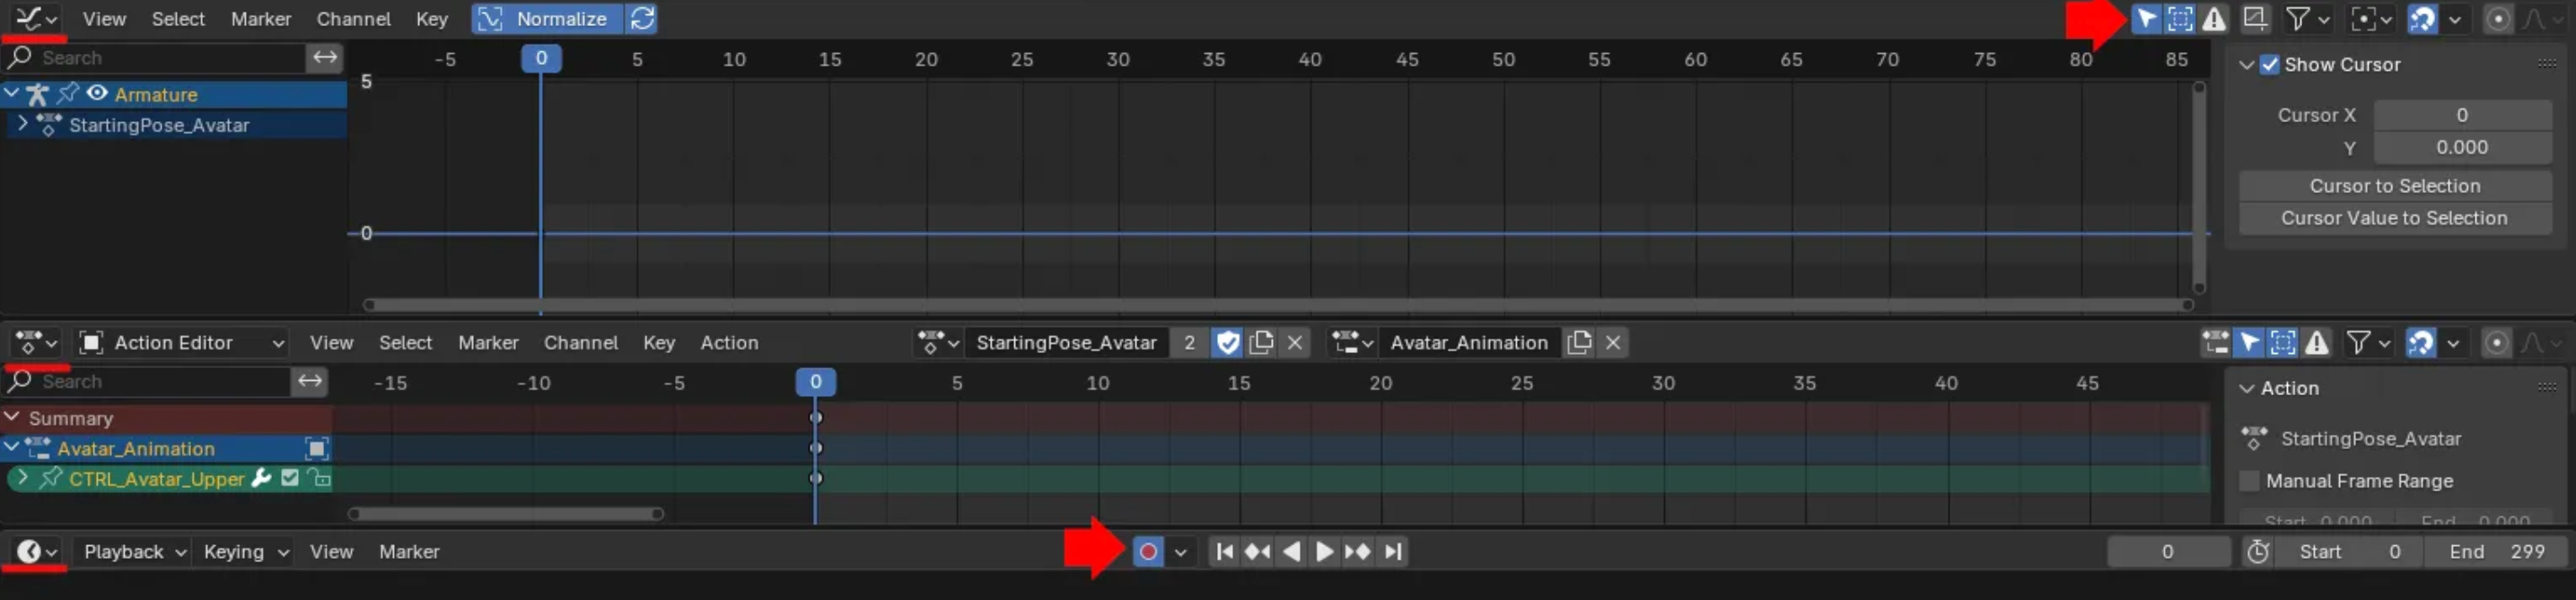Screen dimensions: 2576x600
Task: Toggle Only Show Errors warning icon in Graph Editor
Action: [x=2214, y=19]
